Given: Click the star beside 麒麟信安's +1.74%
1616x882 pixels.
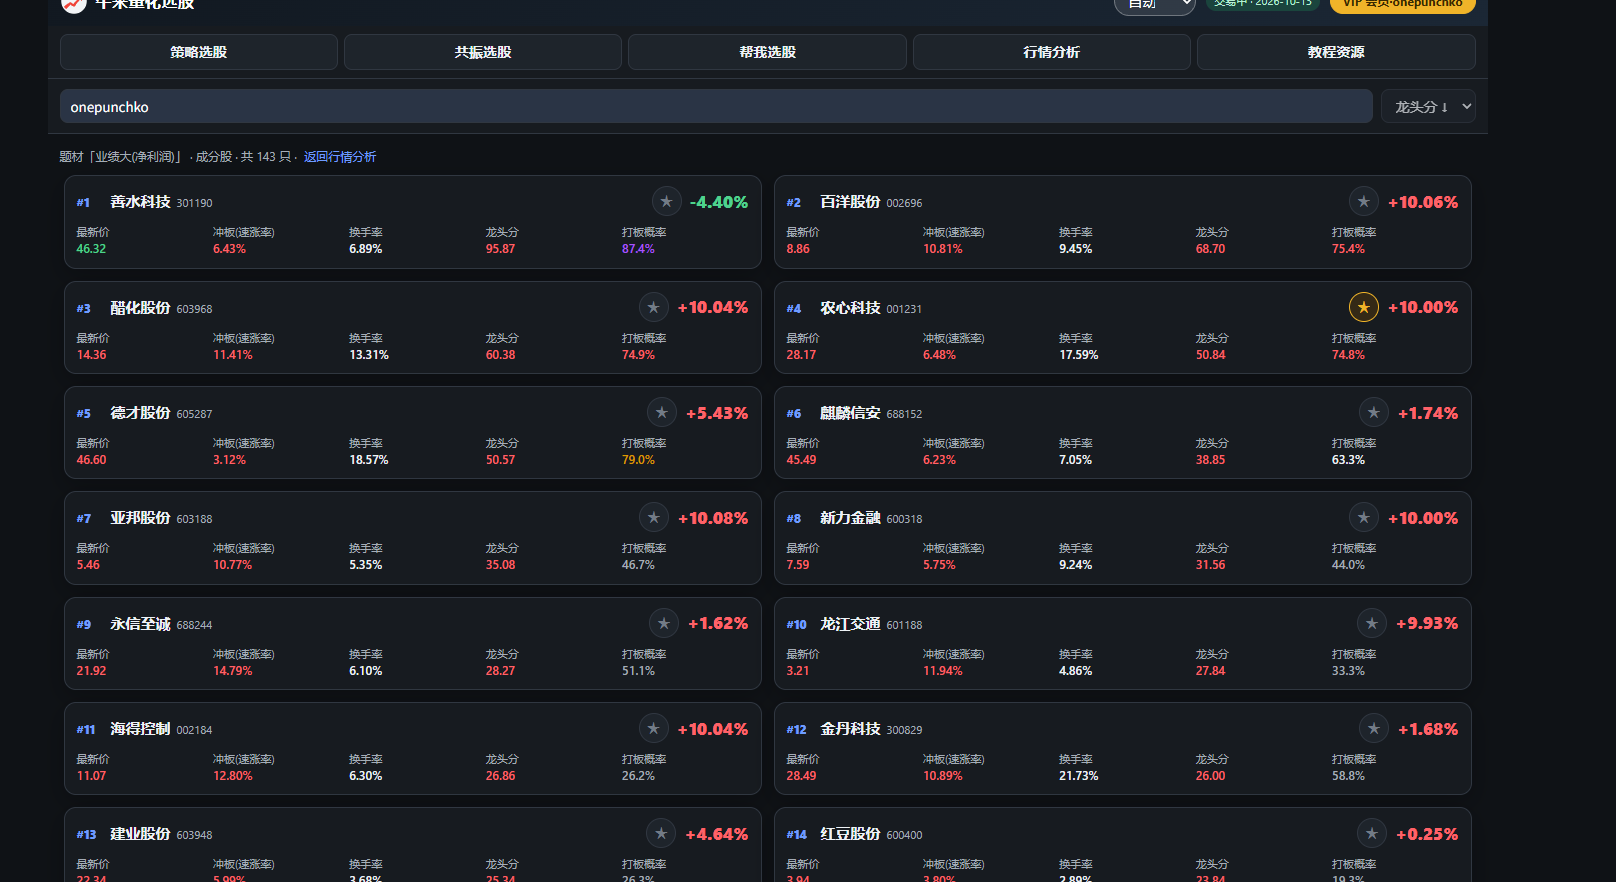Looking at the screenshot, I should pyautogui.click(x=1374, y=412).
